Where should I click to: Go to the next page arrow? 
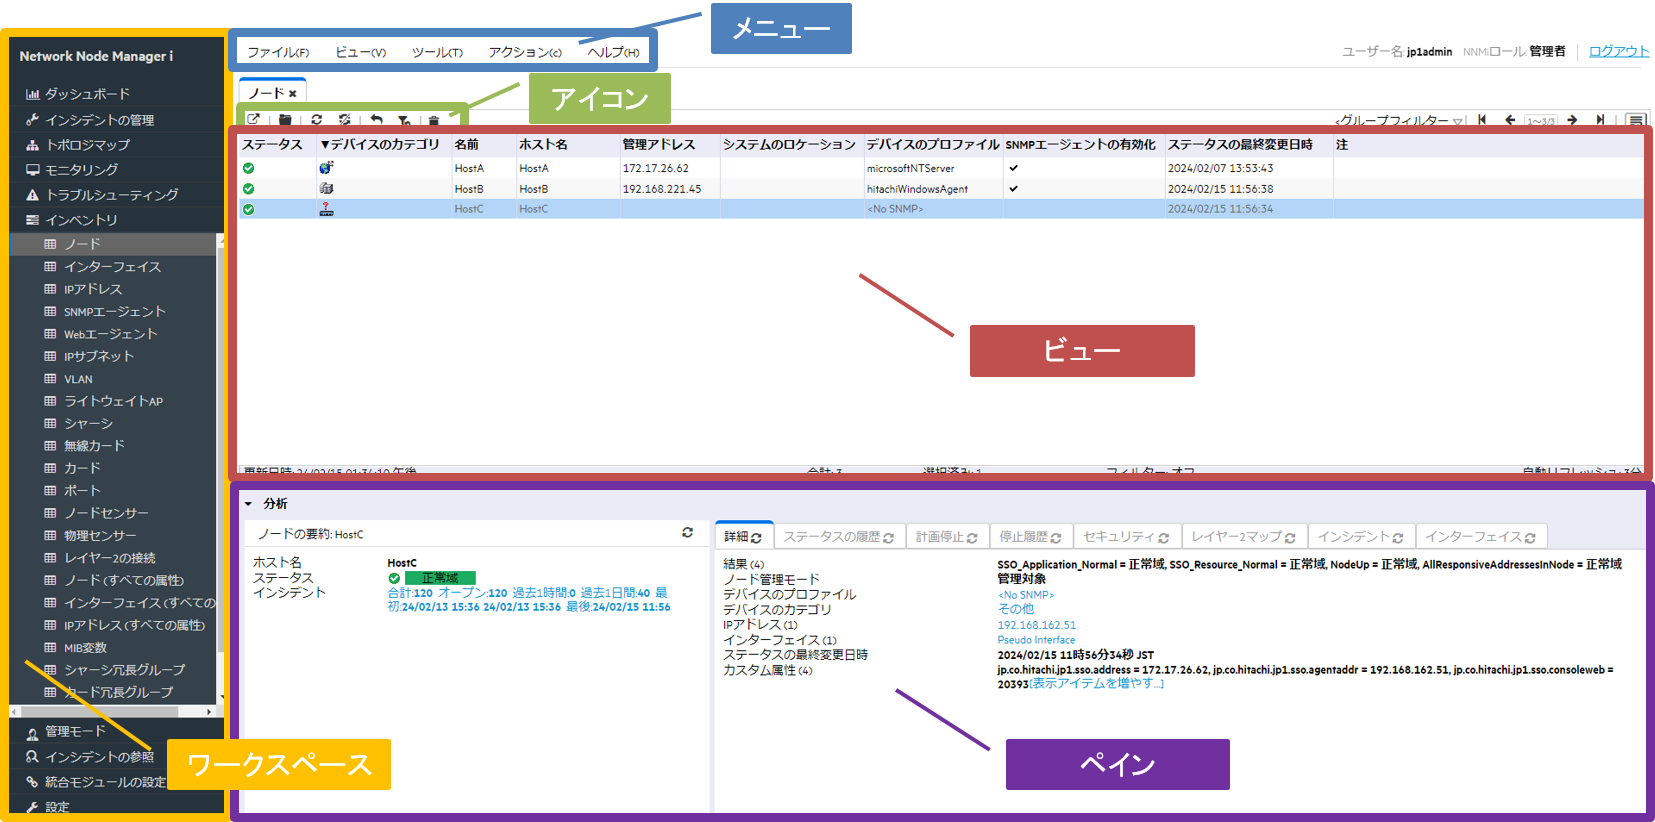(1572, 120)
